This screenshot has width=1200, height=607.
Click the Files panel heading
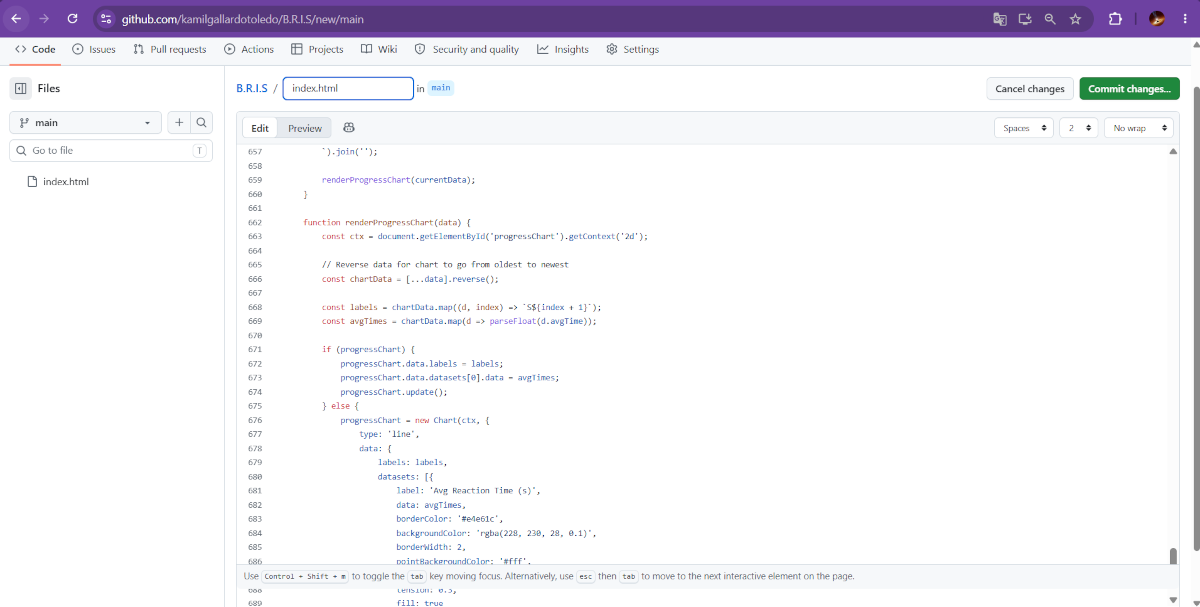point(49,88)
